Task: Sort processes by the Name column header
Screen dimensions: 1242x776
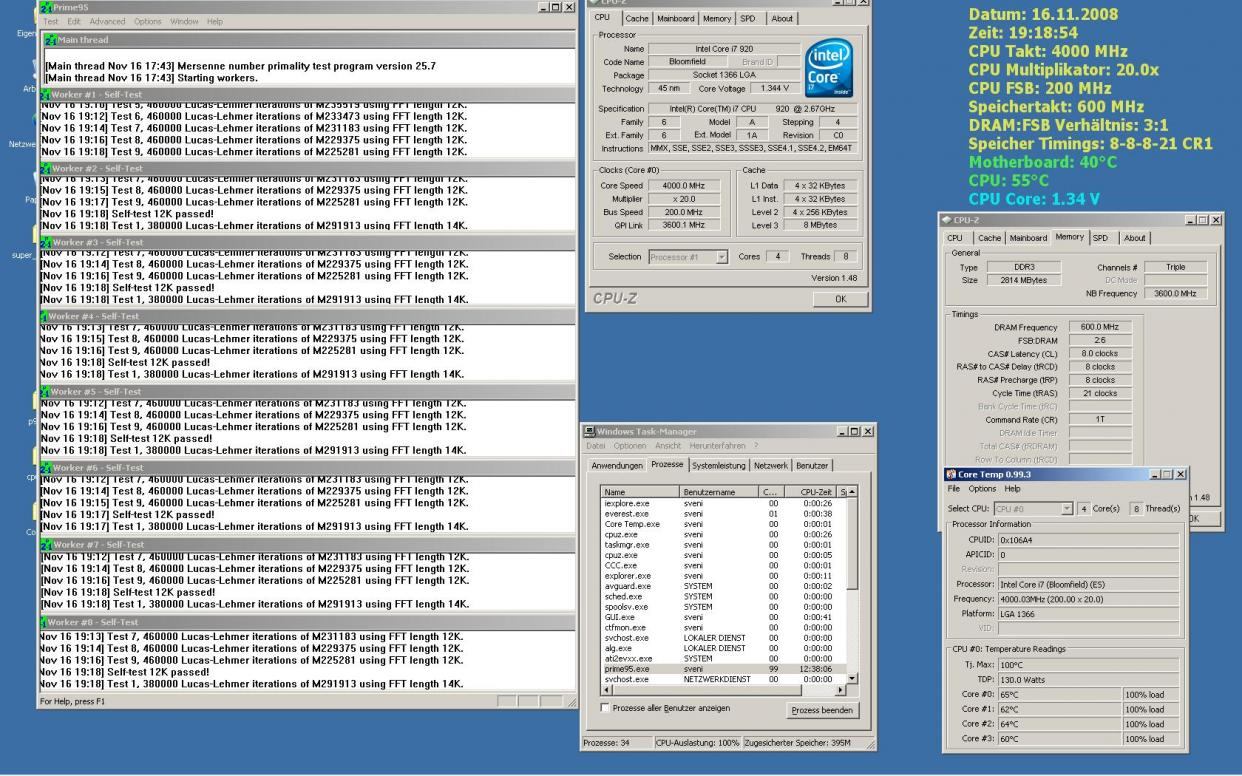Action: tap(640, 492)
